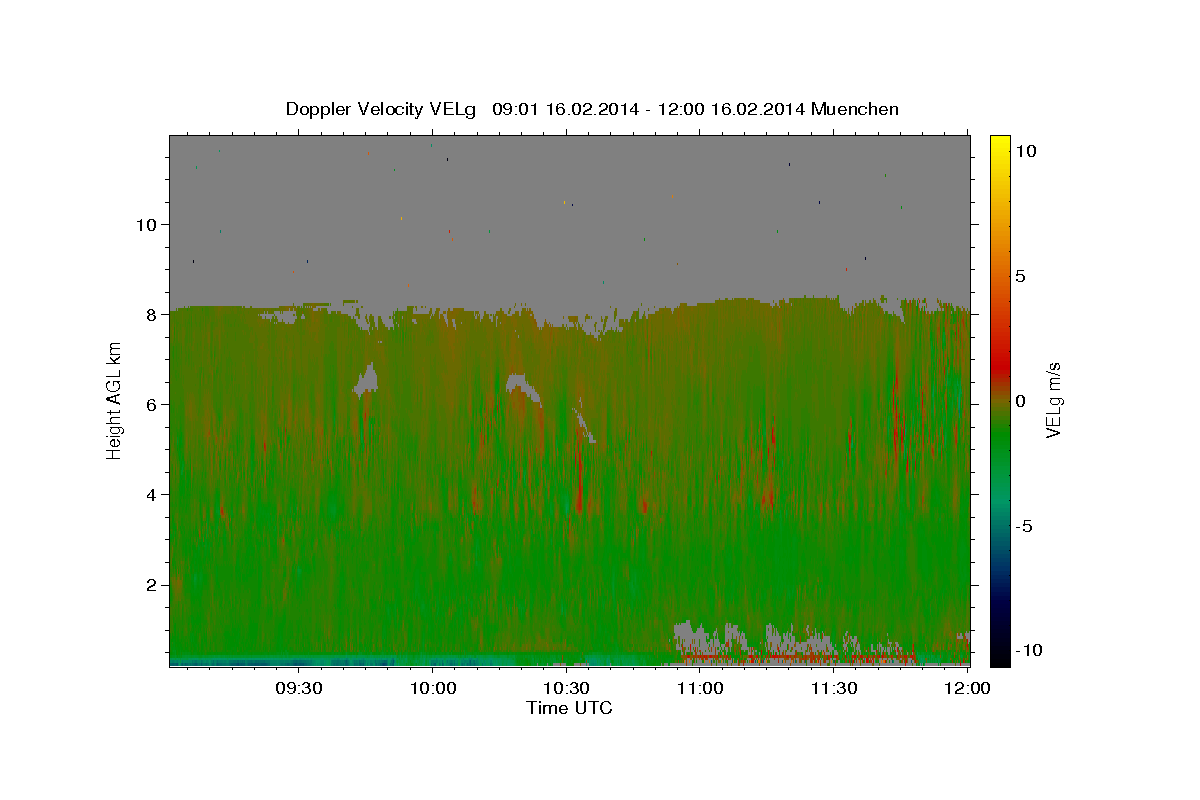Screen dimensions: 1200x800
Task: Click the colorbar value 5 label
Action: pos(1020,276)
